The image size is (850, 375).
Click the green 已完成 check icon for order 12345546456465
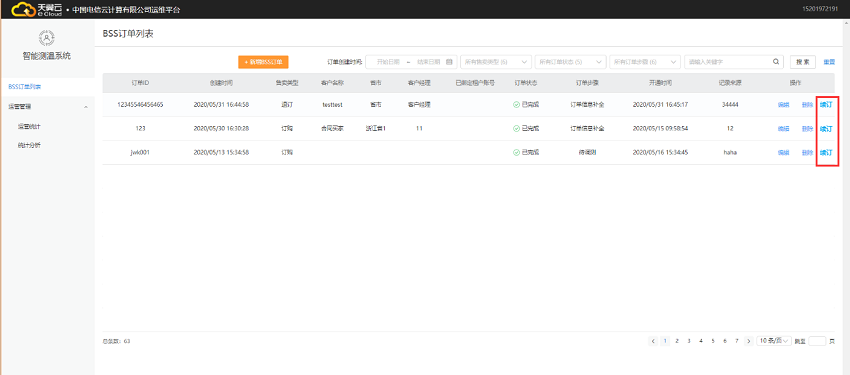[516, 105]
